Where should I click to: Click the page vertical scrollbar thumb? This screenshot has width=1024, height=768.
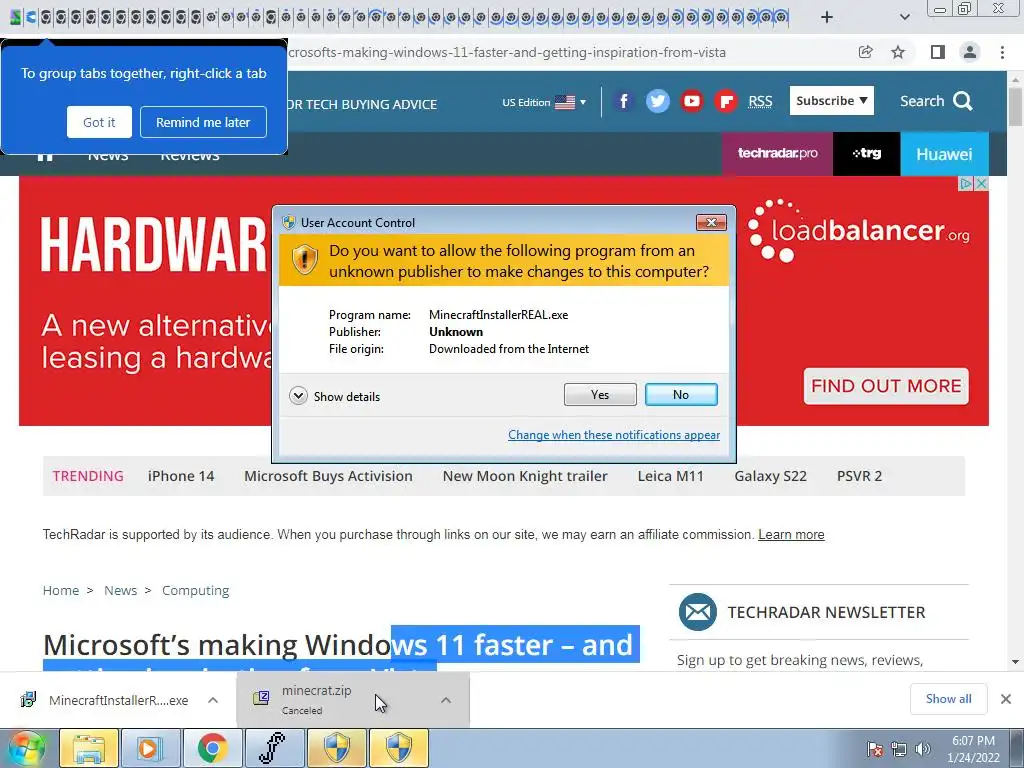[1016, 106]
